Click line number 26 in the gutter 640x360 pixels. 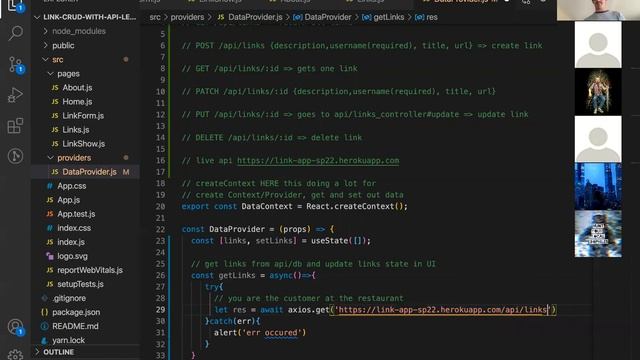tap(160, 276)
